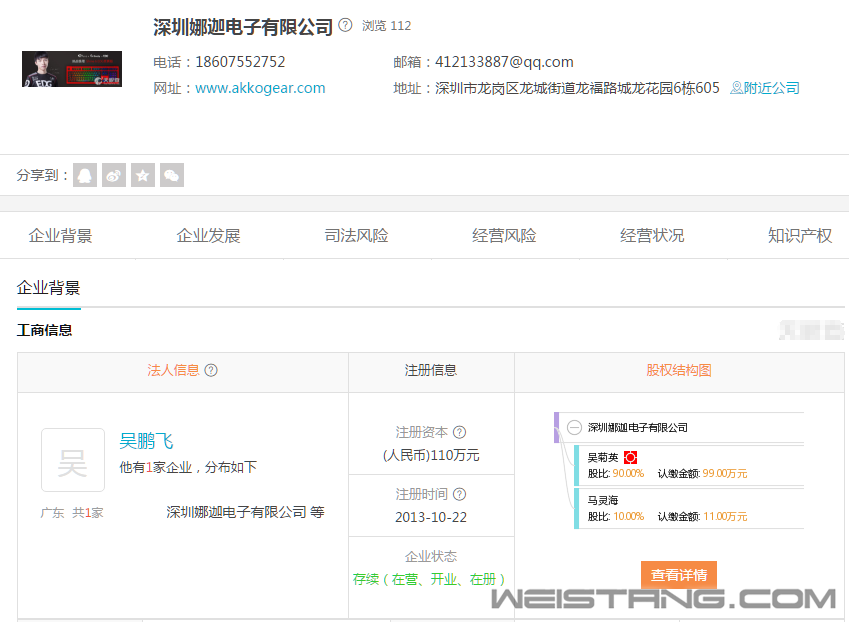This screenshot has width=849, height=622.
Task: Click the registration date 2013-10-22
Action: (431, 517)
